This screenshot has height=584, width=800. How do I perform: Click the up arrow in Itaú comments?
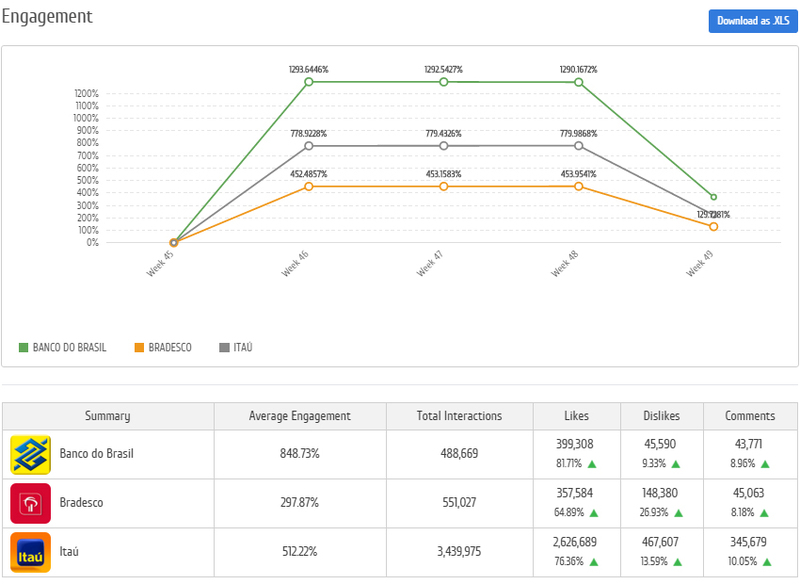766,562
